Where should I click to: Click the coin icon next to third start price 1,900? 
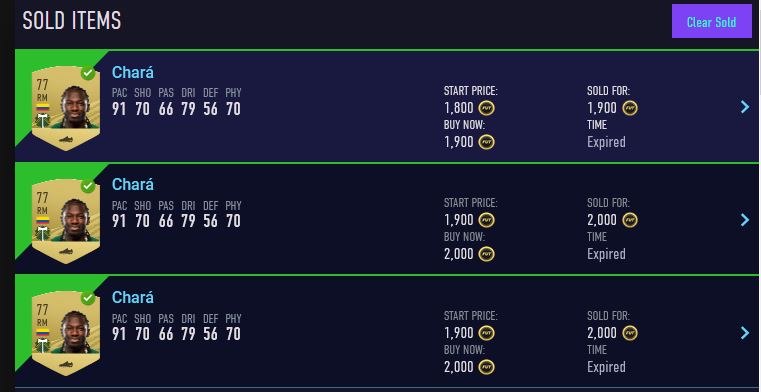(x=486, y=333)
